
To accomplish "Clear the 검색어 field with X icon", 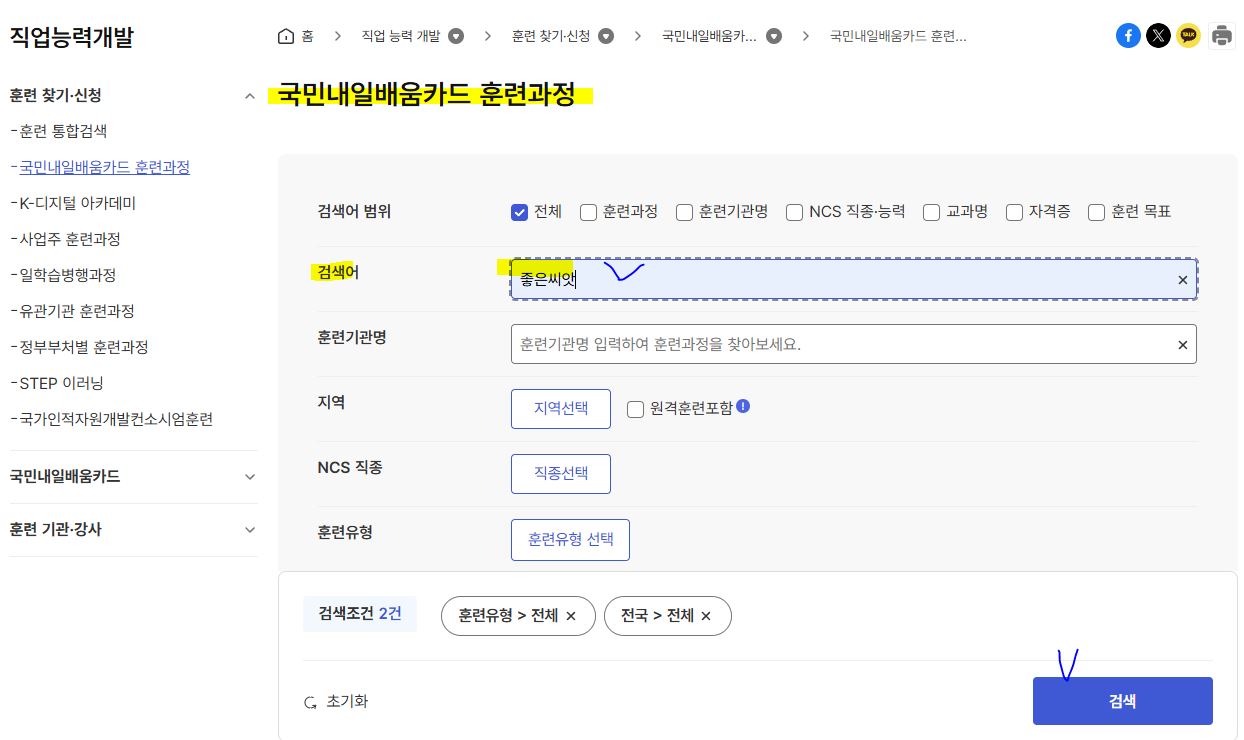I will click(x=1182, y=280).
